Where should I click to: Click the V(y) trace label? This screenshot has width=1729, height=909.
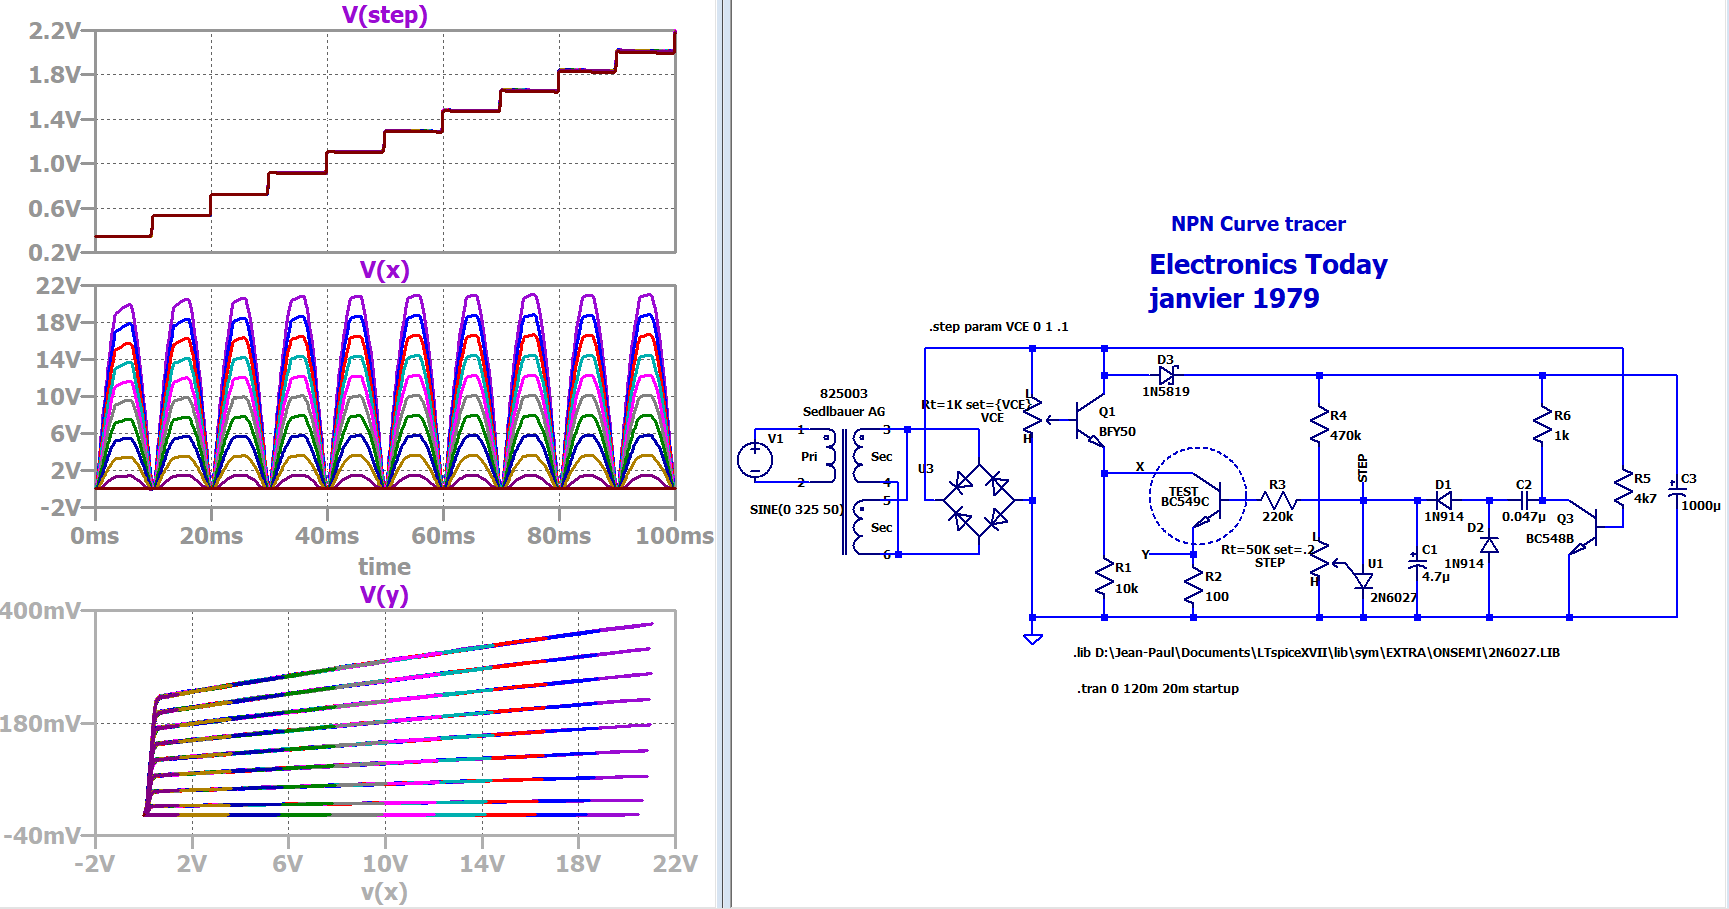pyautogui.click(x=384, y=595)
